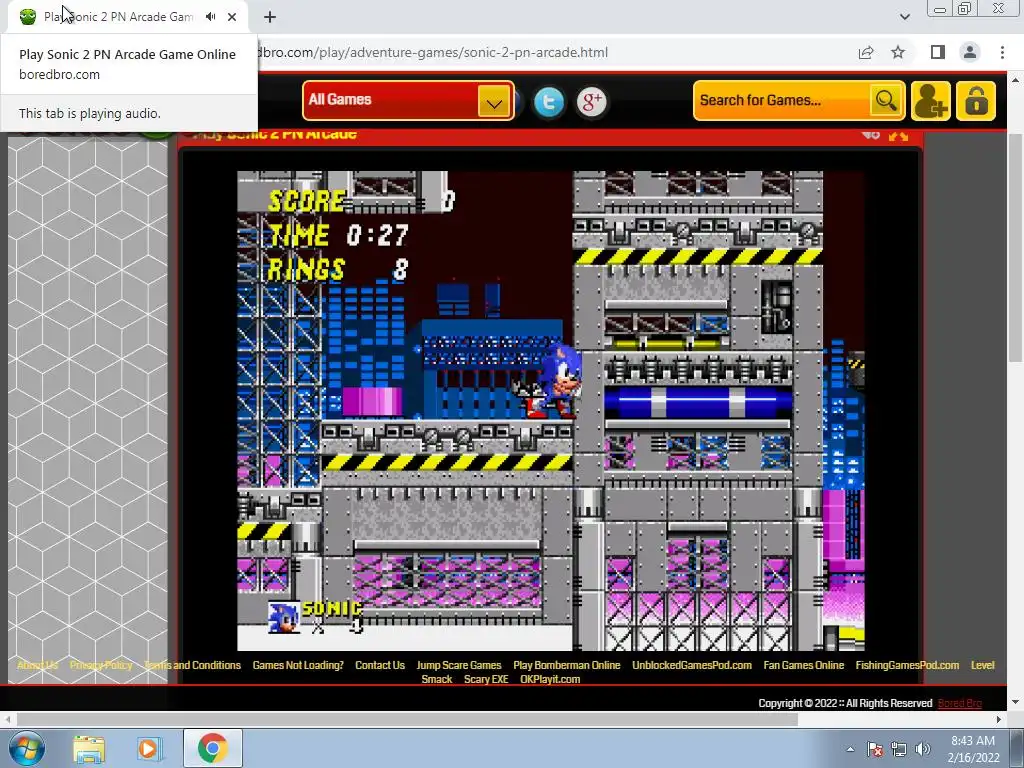Open the Action Center flag icon
This screenshot has width=1024, height=768.
click(875, 749)
